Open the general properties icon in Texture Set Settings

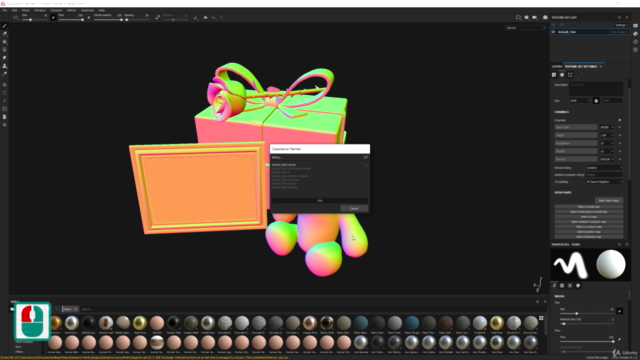(x=554, y=75)
